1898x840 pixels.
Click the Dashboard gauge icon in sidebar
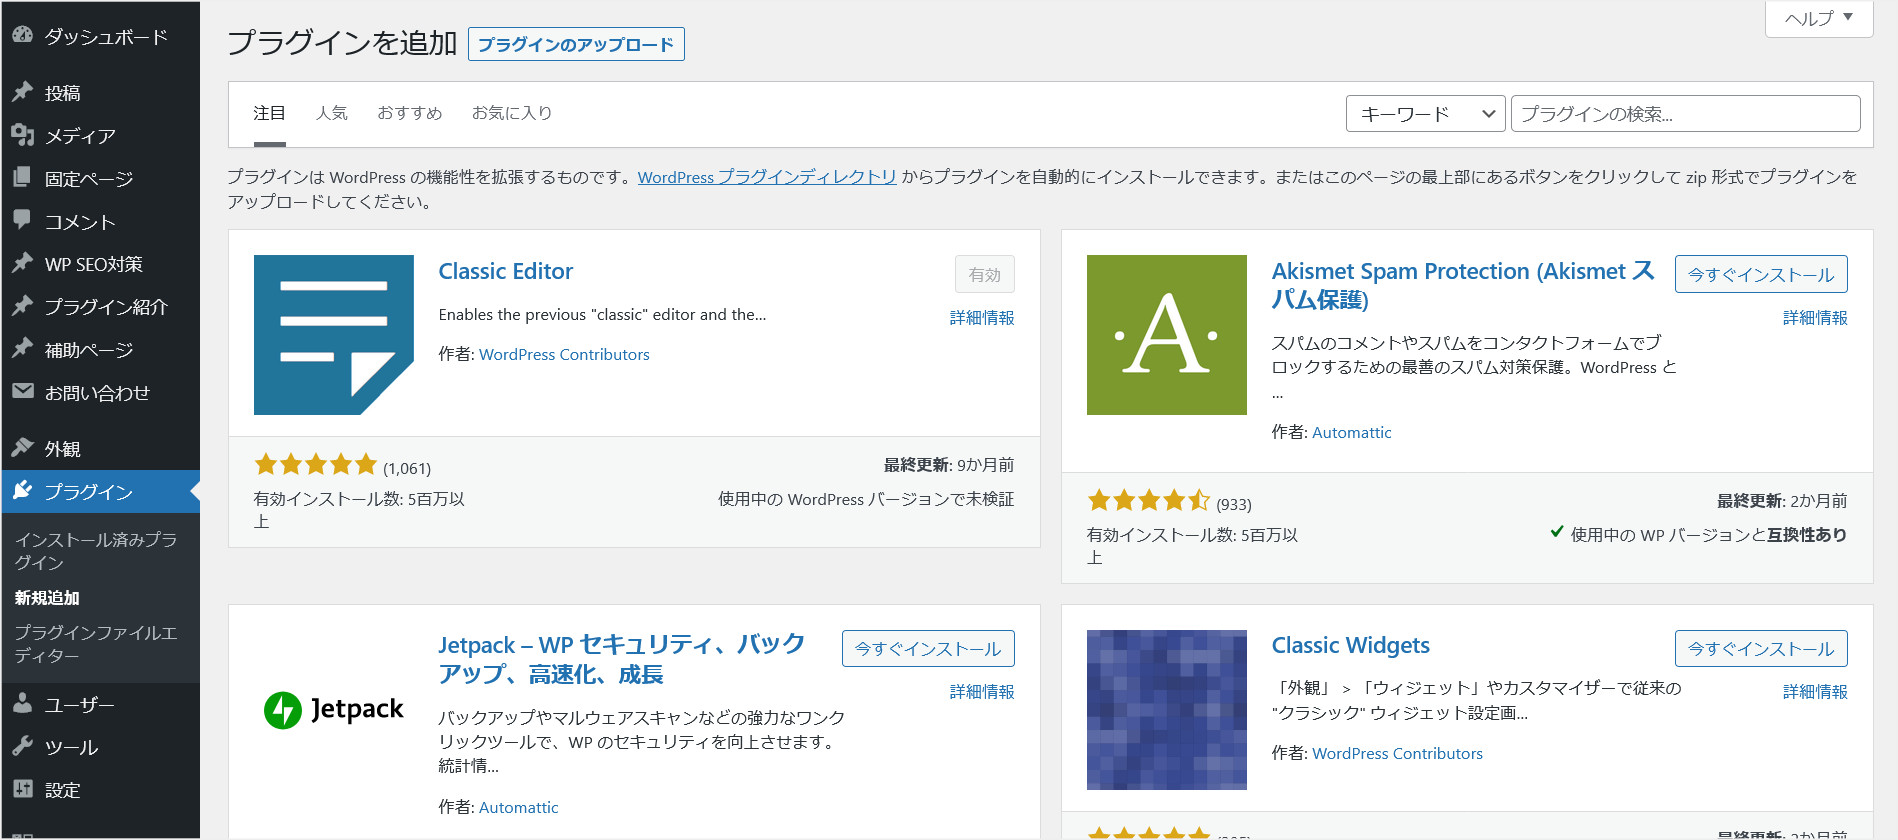[22, 35]
